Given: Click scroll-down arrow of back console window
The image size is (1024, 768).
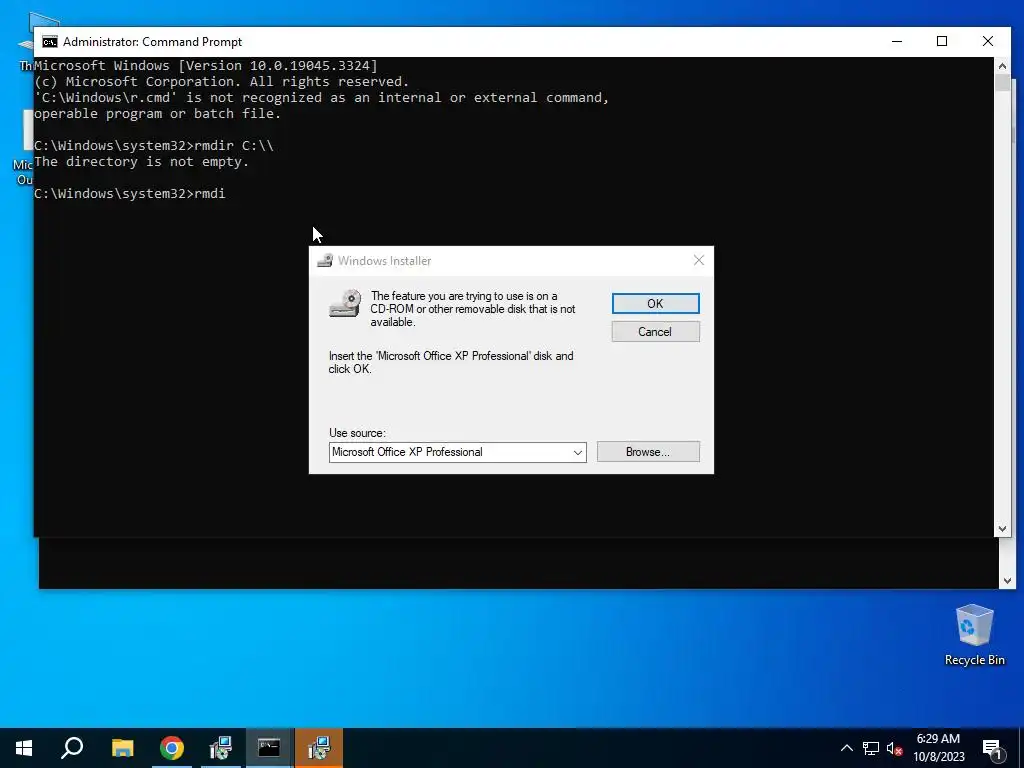Looking at the screenshot, I should point(1007,581).
